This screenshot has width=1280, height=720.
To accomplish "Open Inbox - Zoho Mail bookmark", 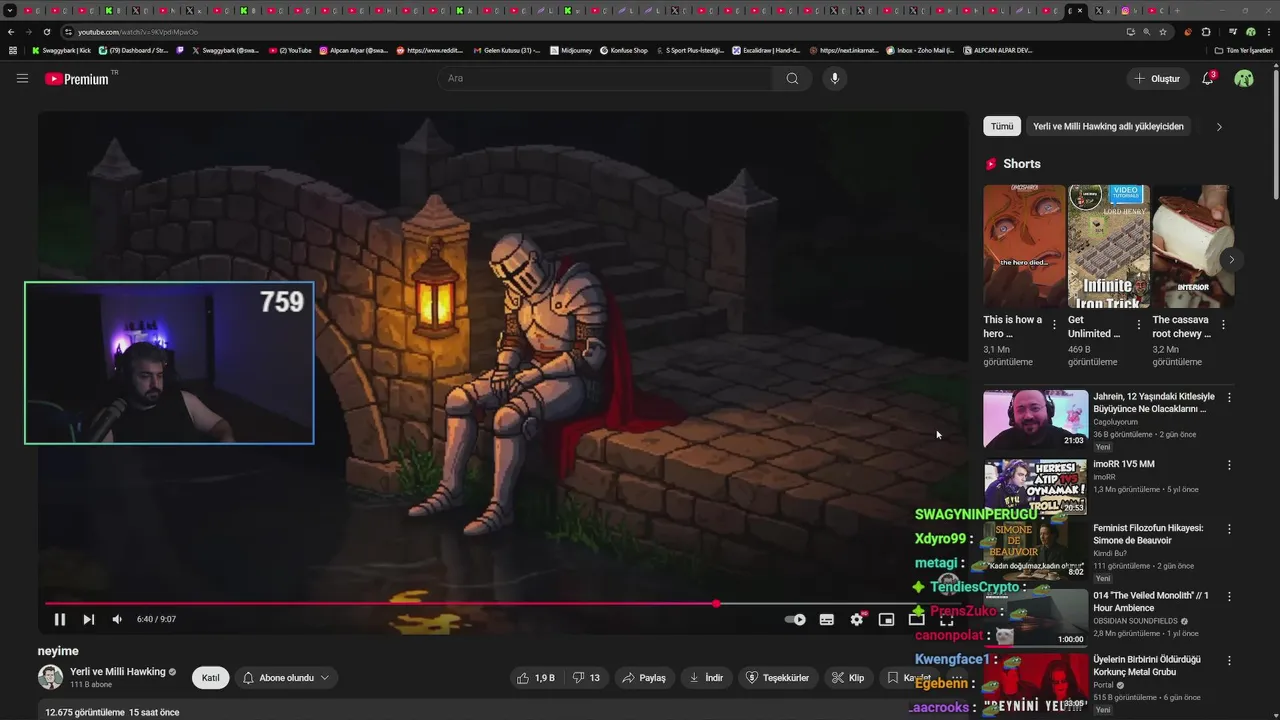I will pos(920,50).
